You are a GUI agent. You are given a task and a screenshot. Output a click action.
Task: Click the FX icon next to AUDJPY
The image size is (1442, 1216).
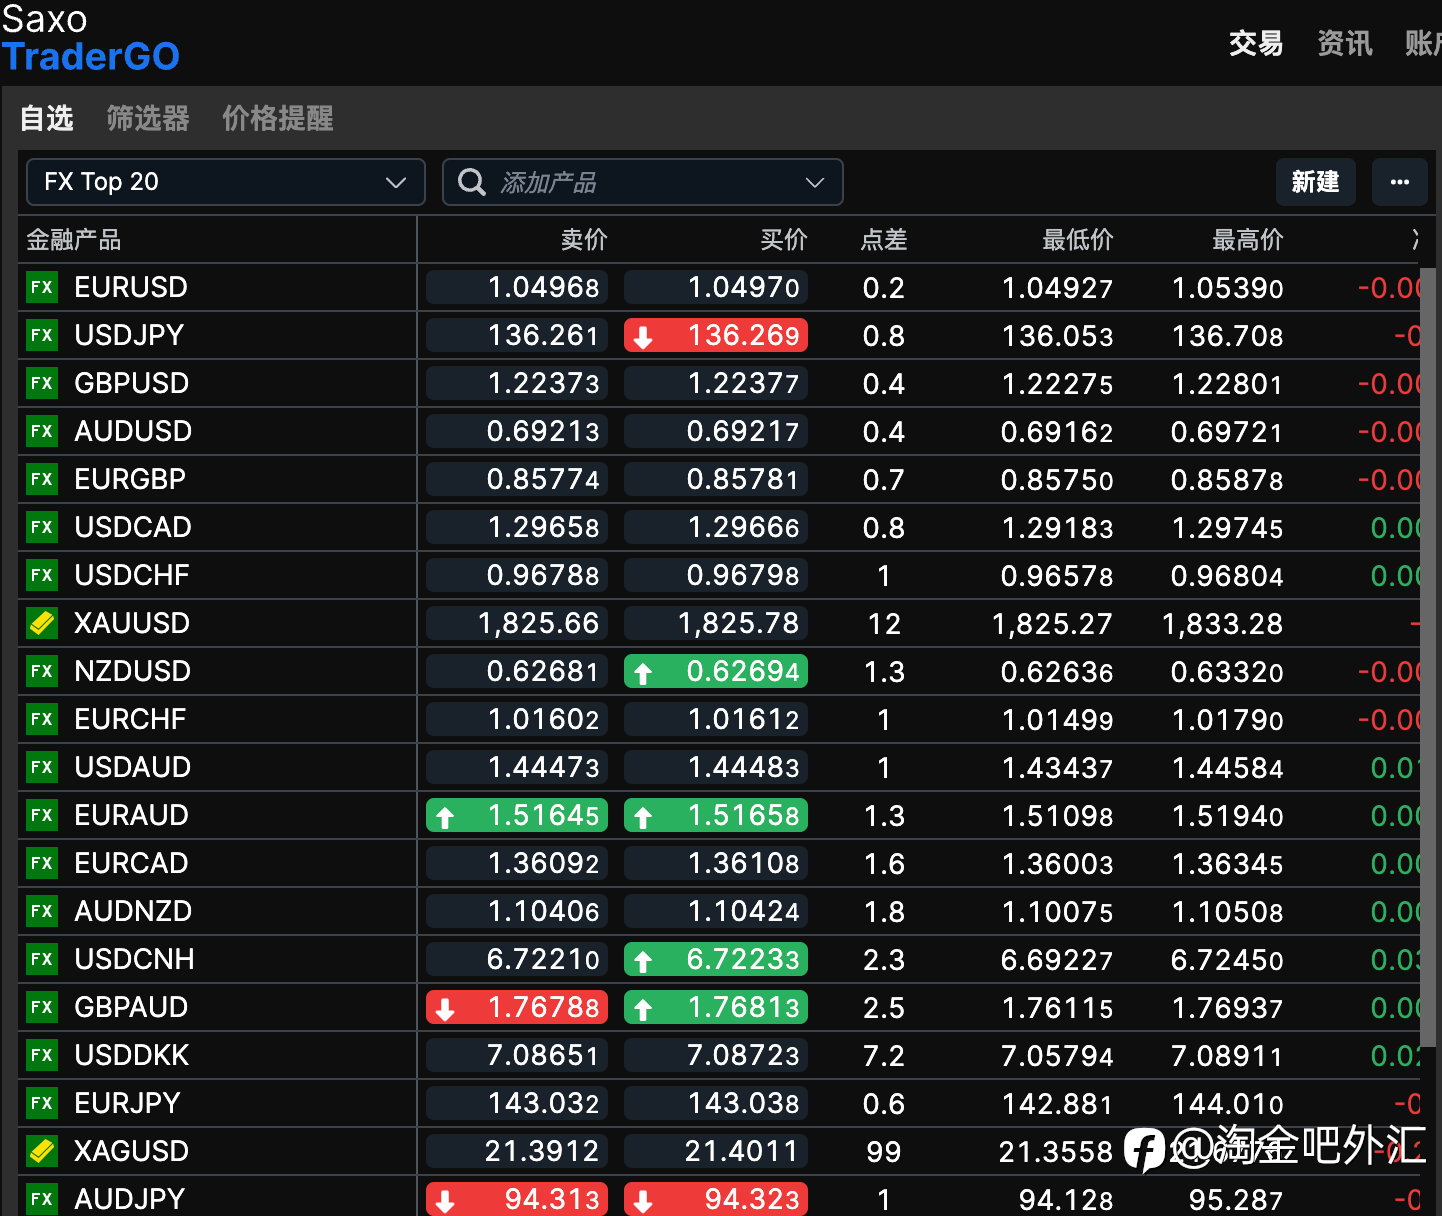coord(42,1199)
